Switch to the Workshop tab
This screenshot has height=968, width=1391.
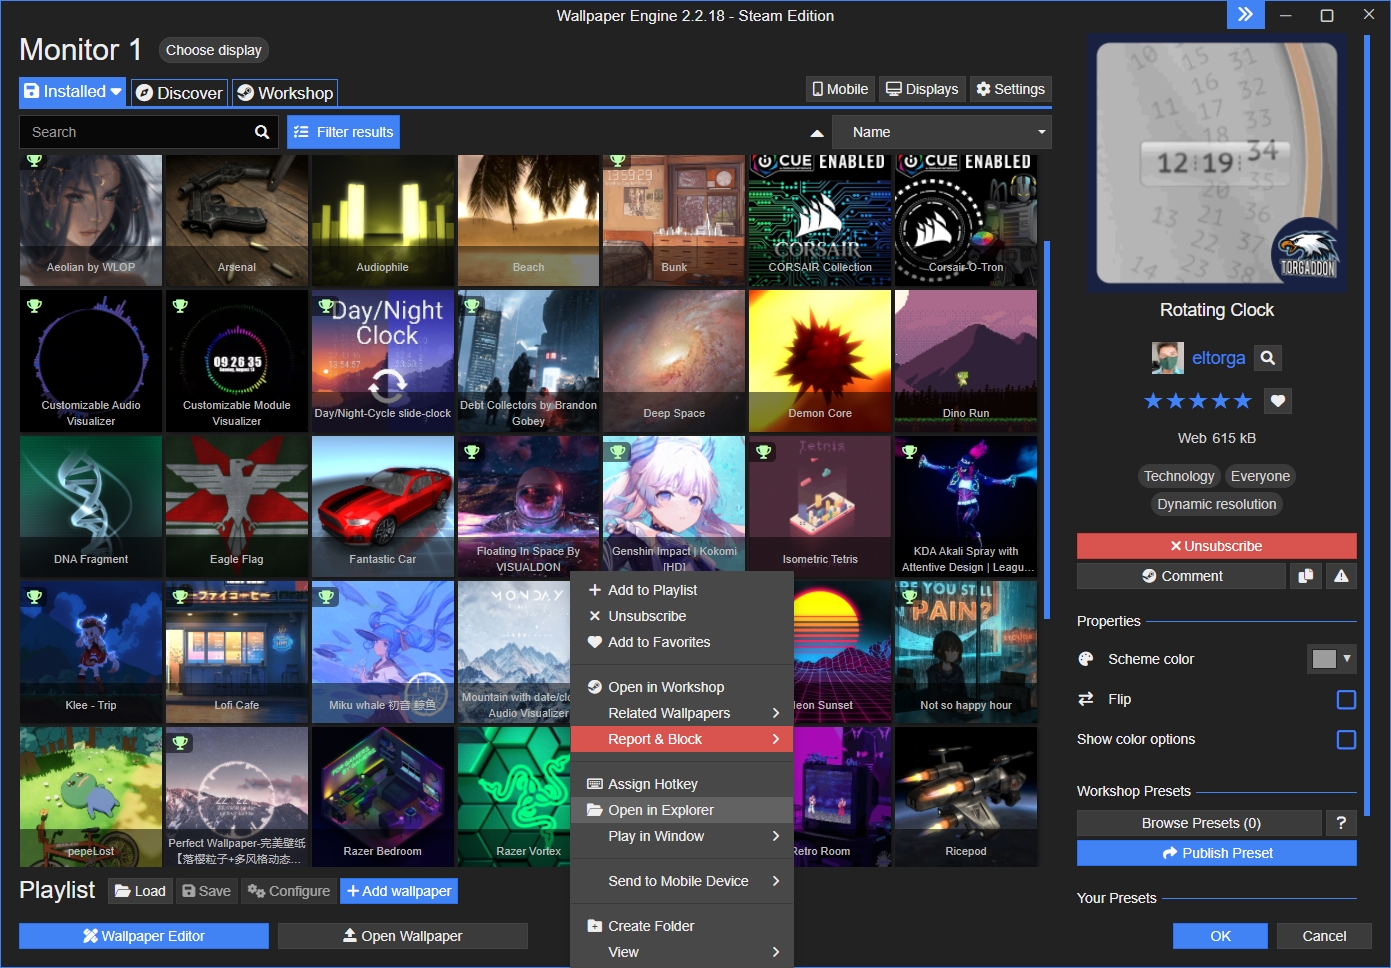285,93
